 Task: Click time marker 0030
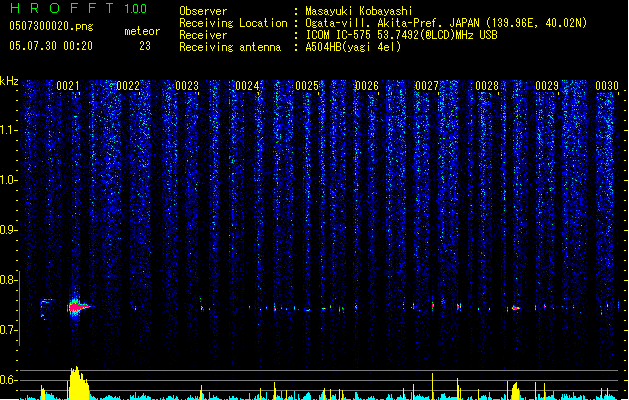[607, 86]
